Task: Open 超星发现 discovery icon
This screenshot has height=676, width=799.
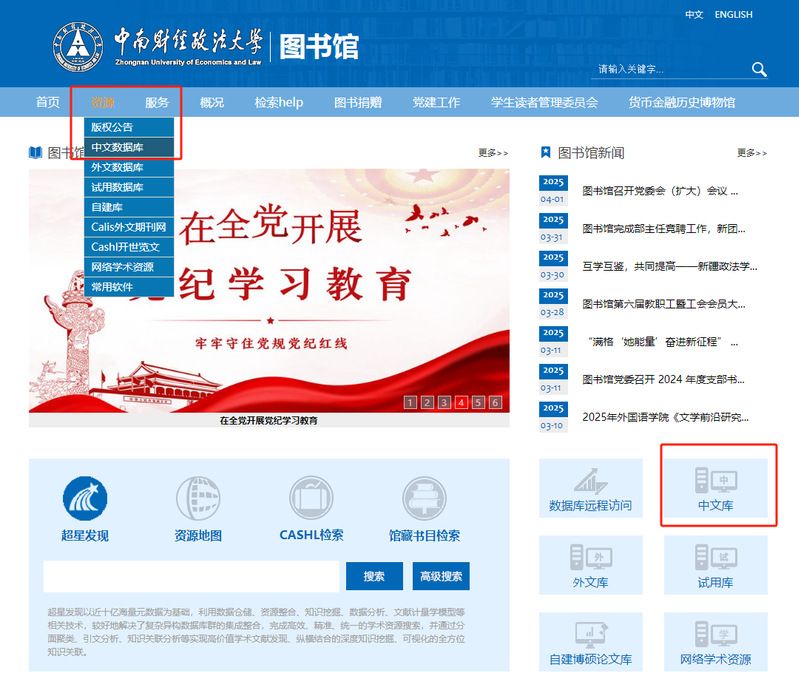Action: pos(85,498)
